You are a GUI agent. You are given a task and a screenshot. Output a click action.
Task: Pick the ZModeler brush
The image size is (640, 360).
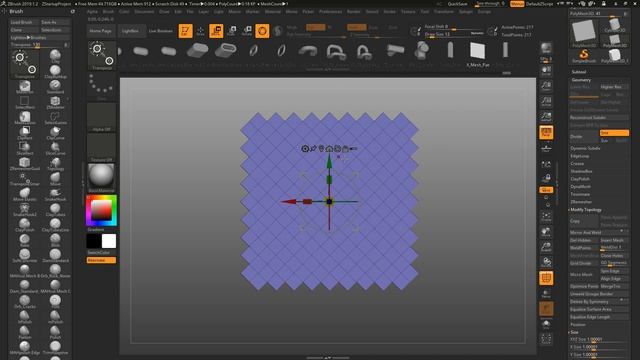pos(55,102)
